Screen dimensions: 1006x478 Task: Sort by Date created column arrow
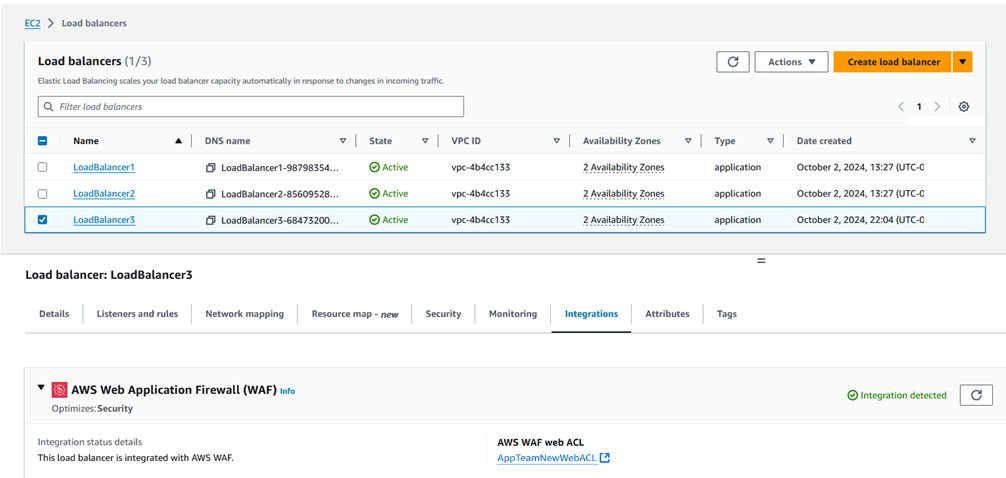point(972,141)
